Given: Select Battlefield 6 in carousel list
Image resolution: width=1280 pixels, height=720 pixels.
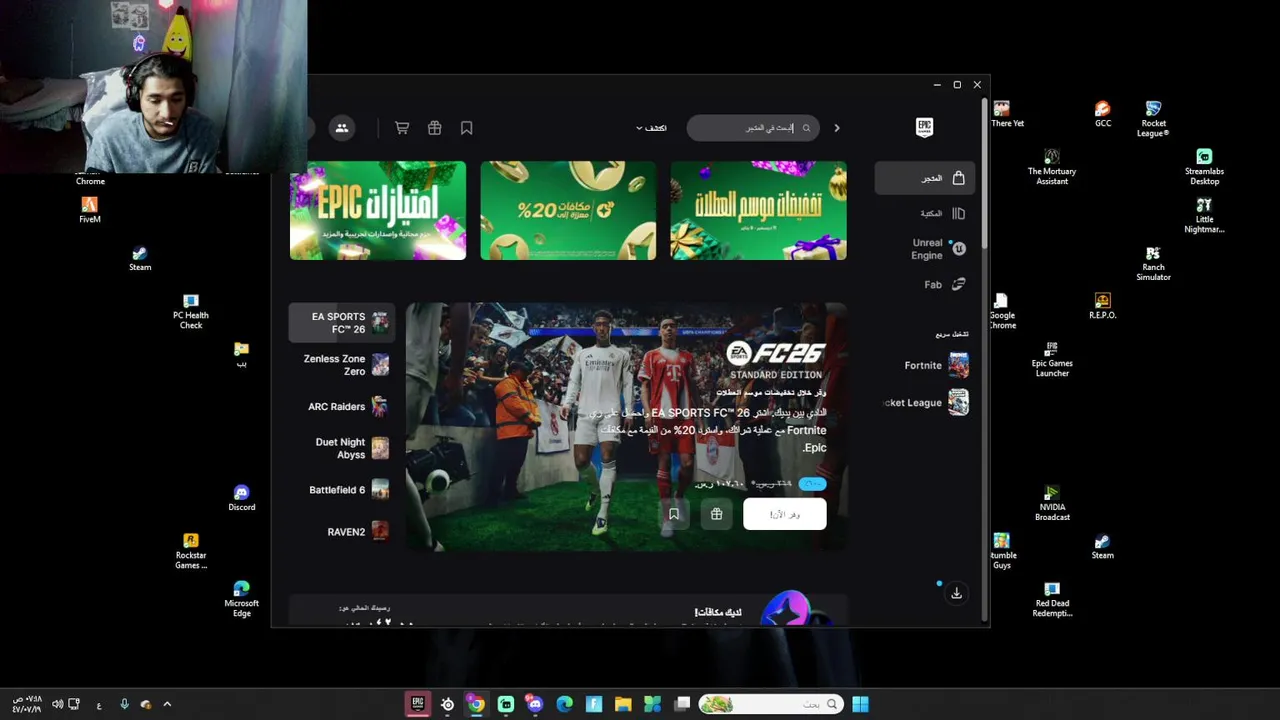Looking at the screenshot, I should (x=342, y=490).
